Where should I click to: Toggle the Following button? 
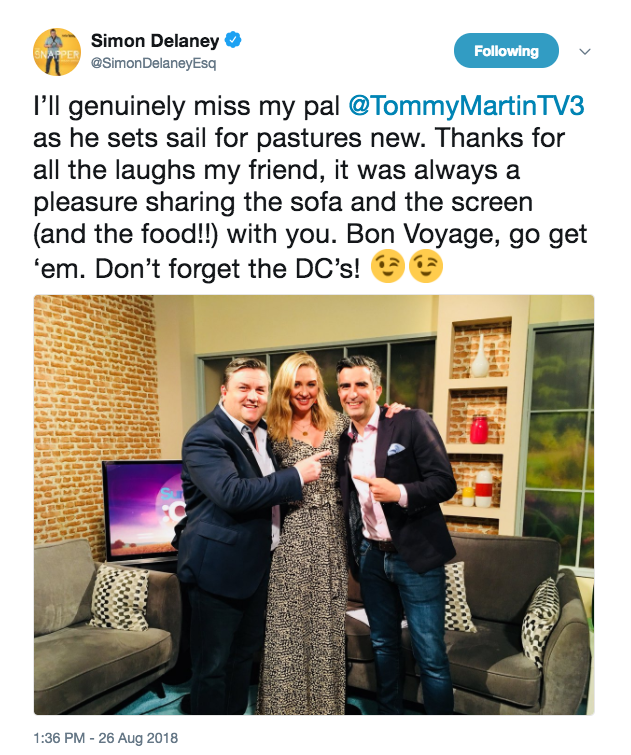click(506, 51)
